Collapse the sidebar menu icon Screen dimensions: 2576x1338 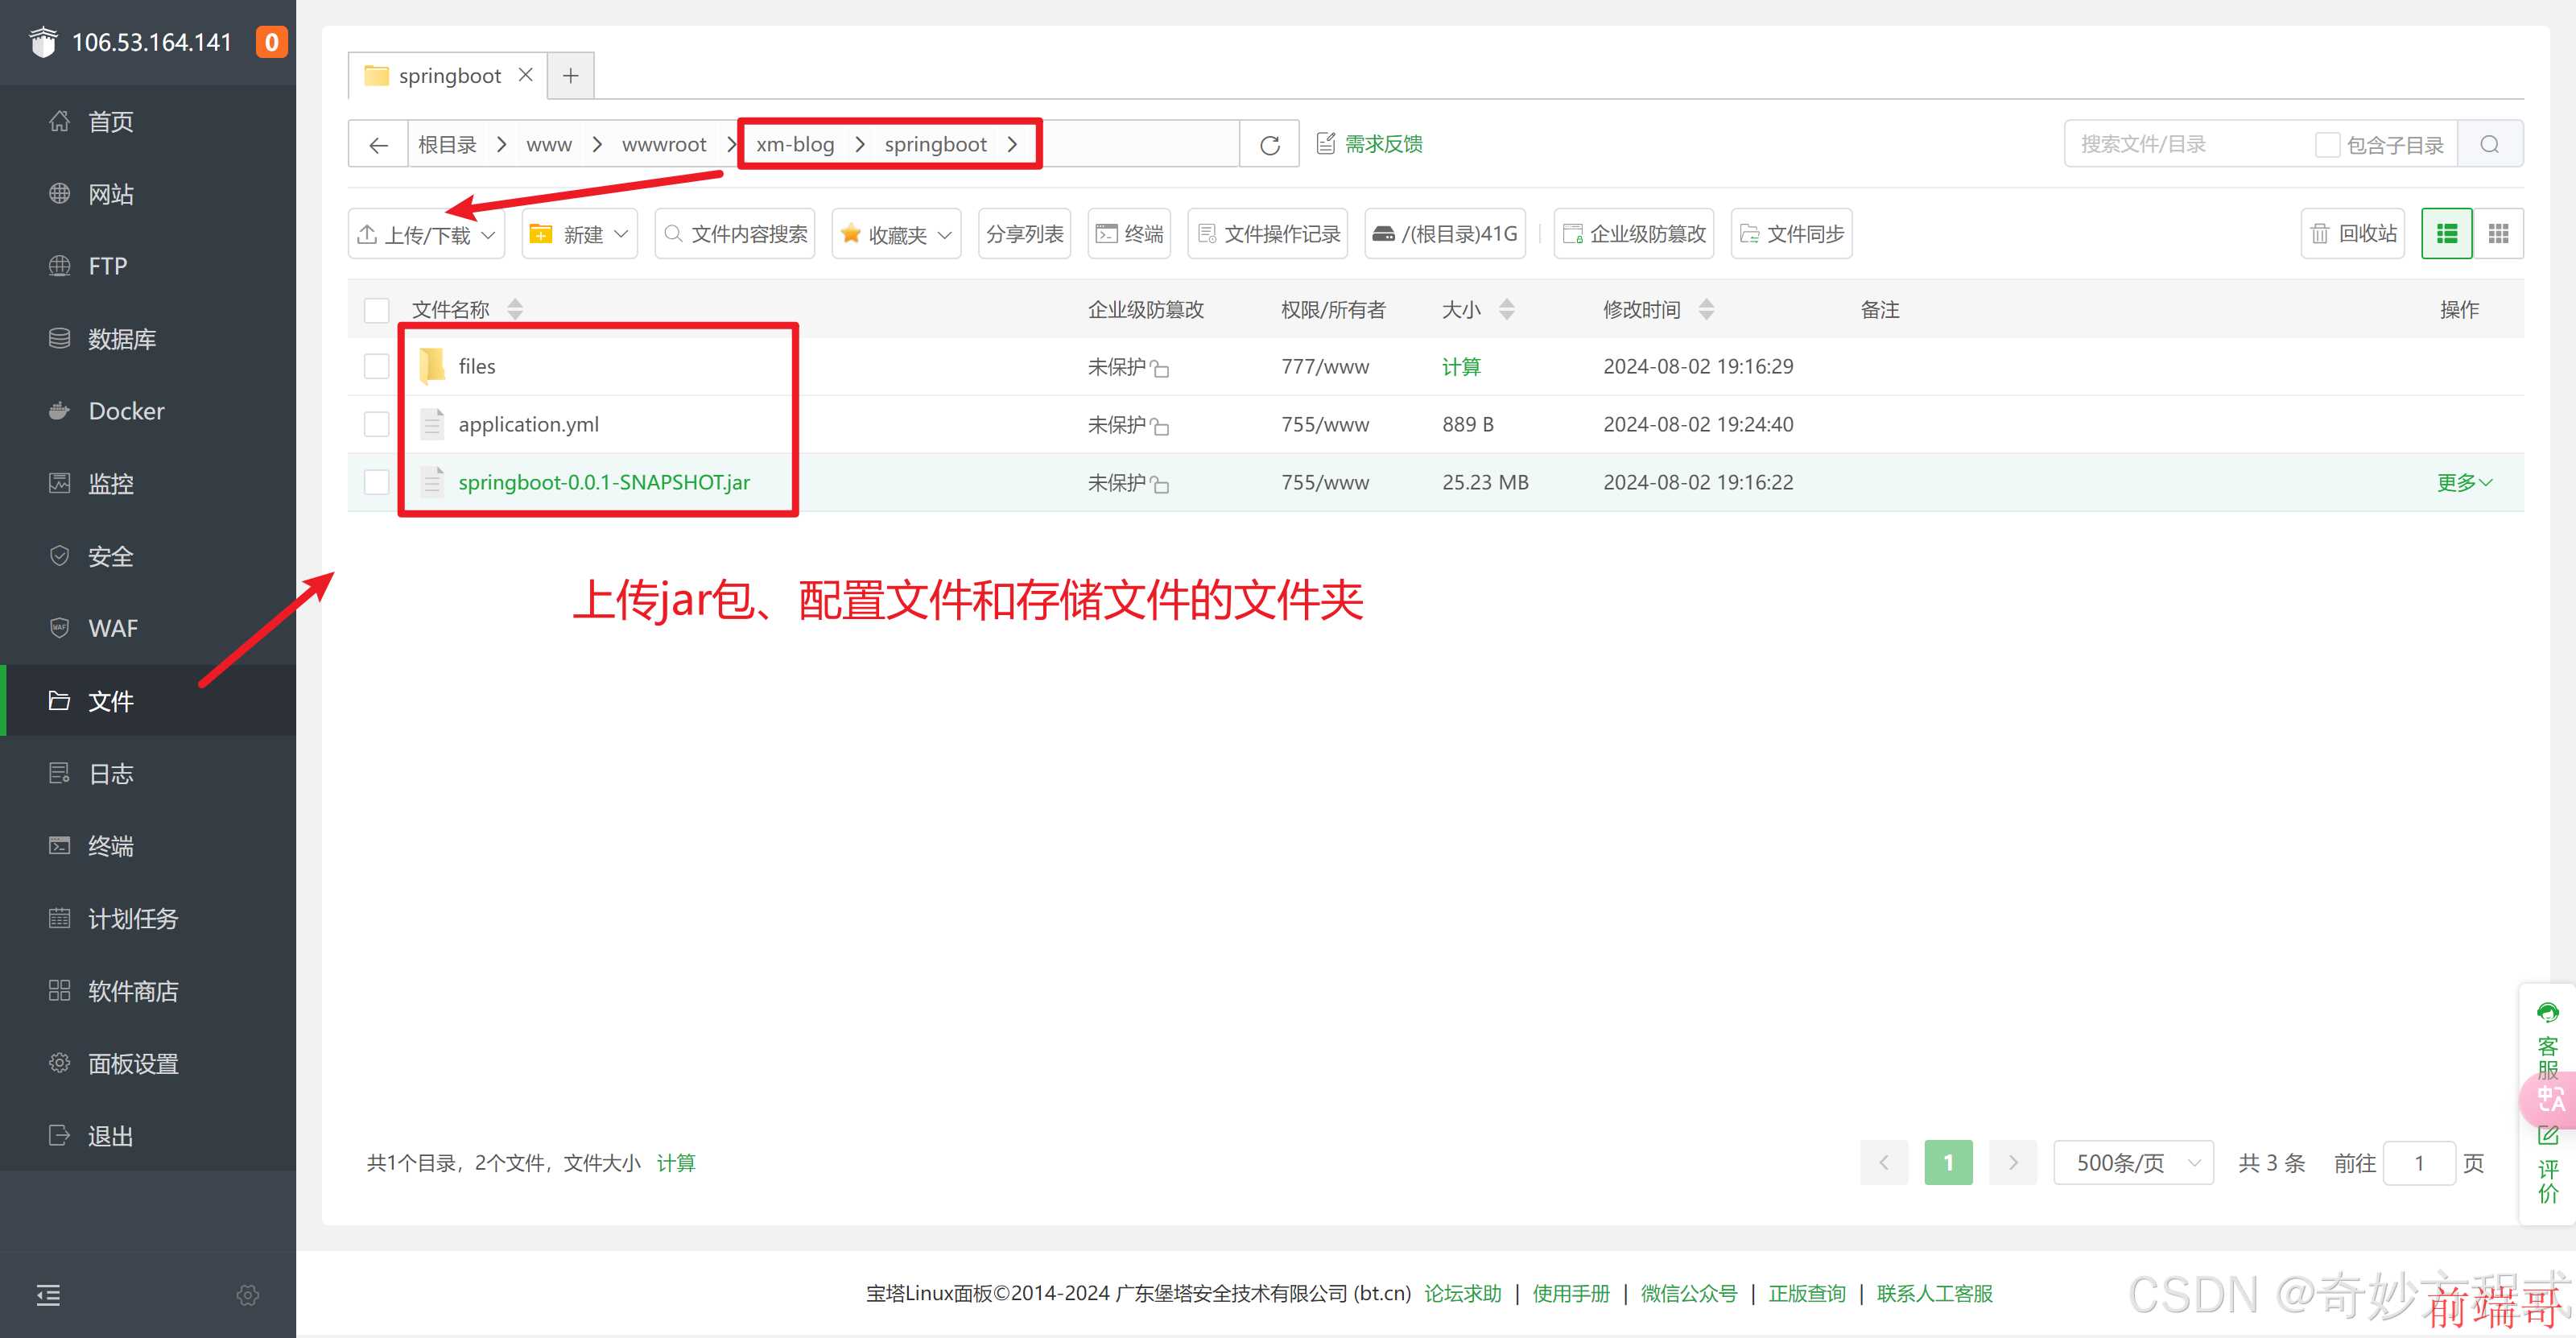[x=48, y=1295]
